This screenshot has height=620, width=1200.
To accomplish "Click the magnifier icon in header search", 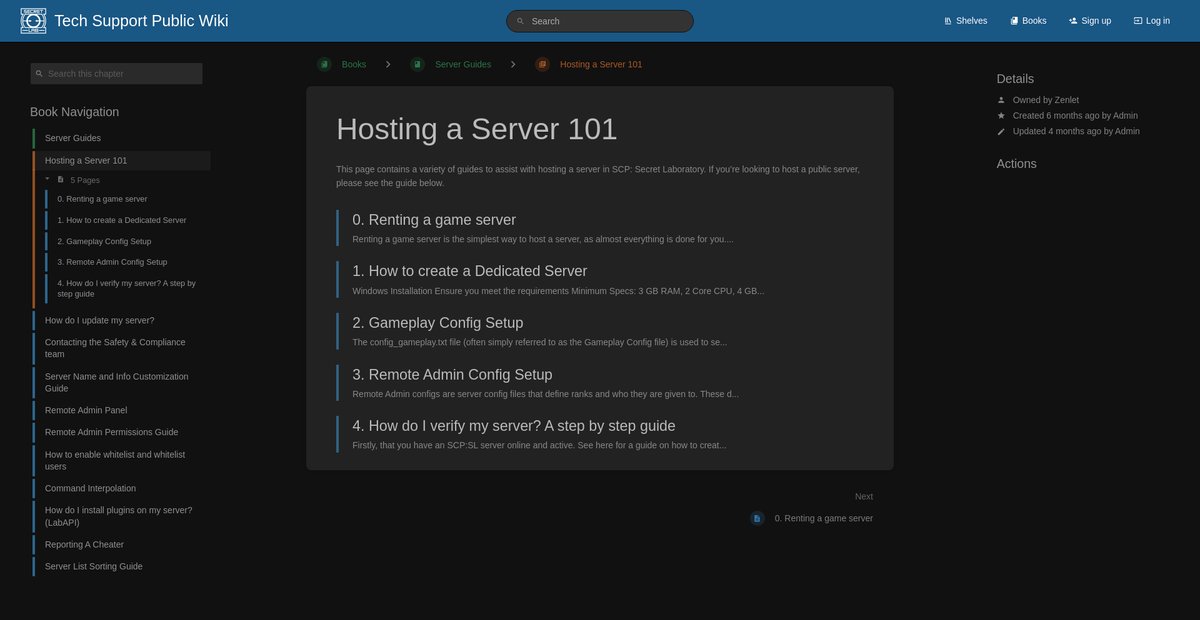I will pos(521,21).
